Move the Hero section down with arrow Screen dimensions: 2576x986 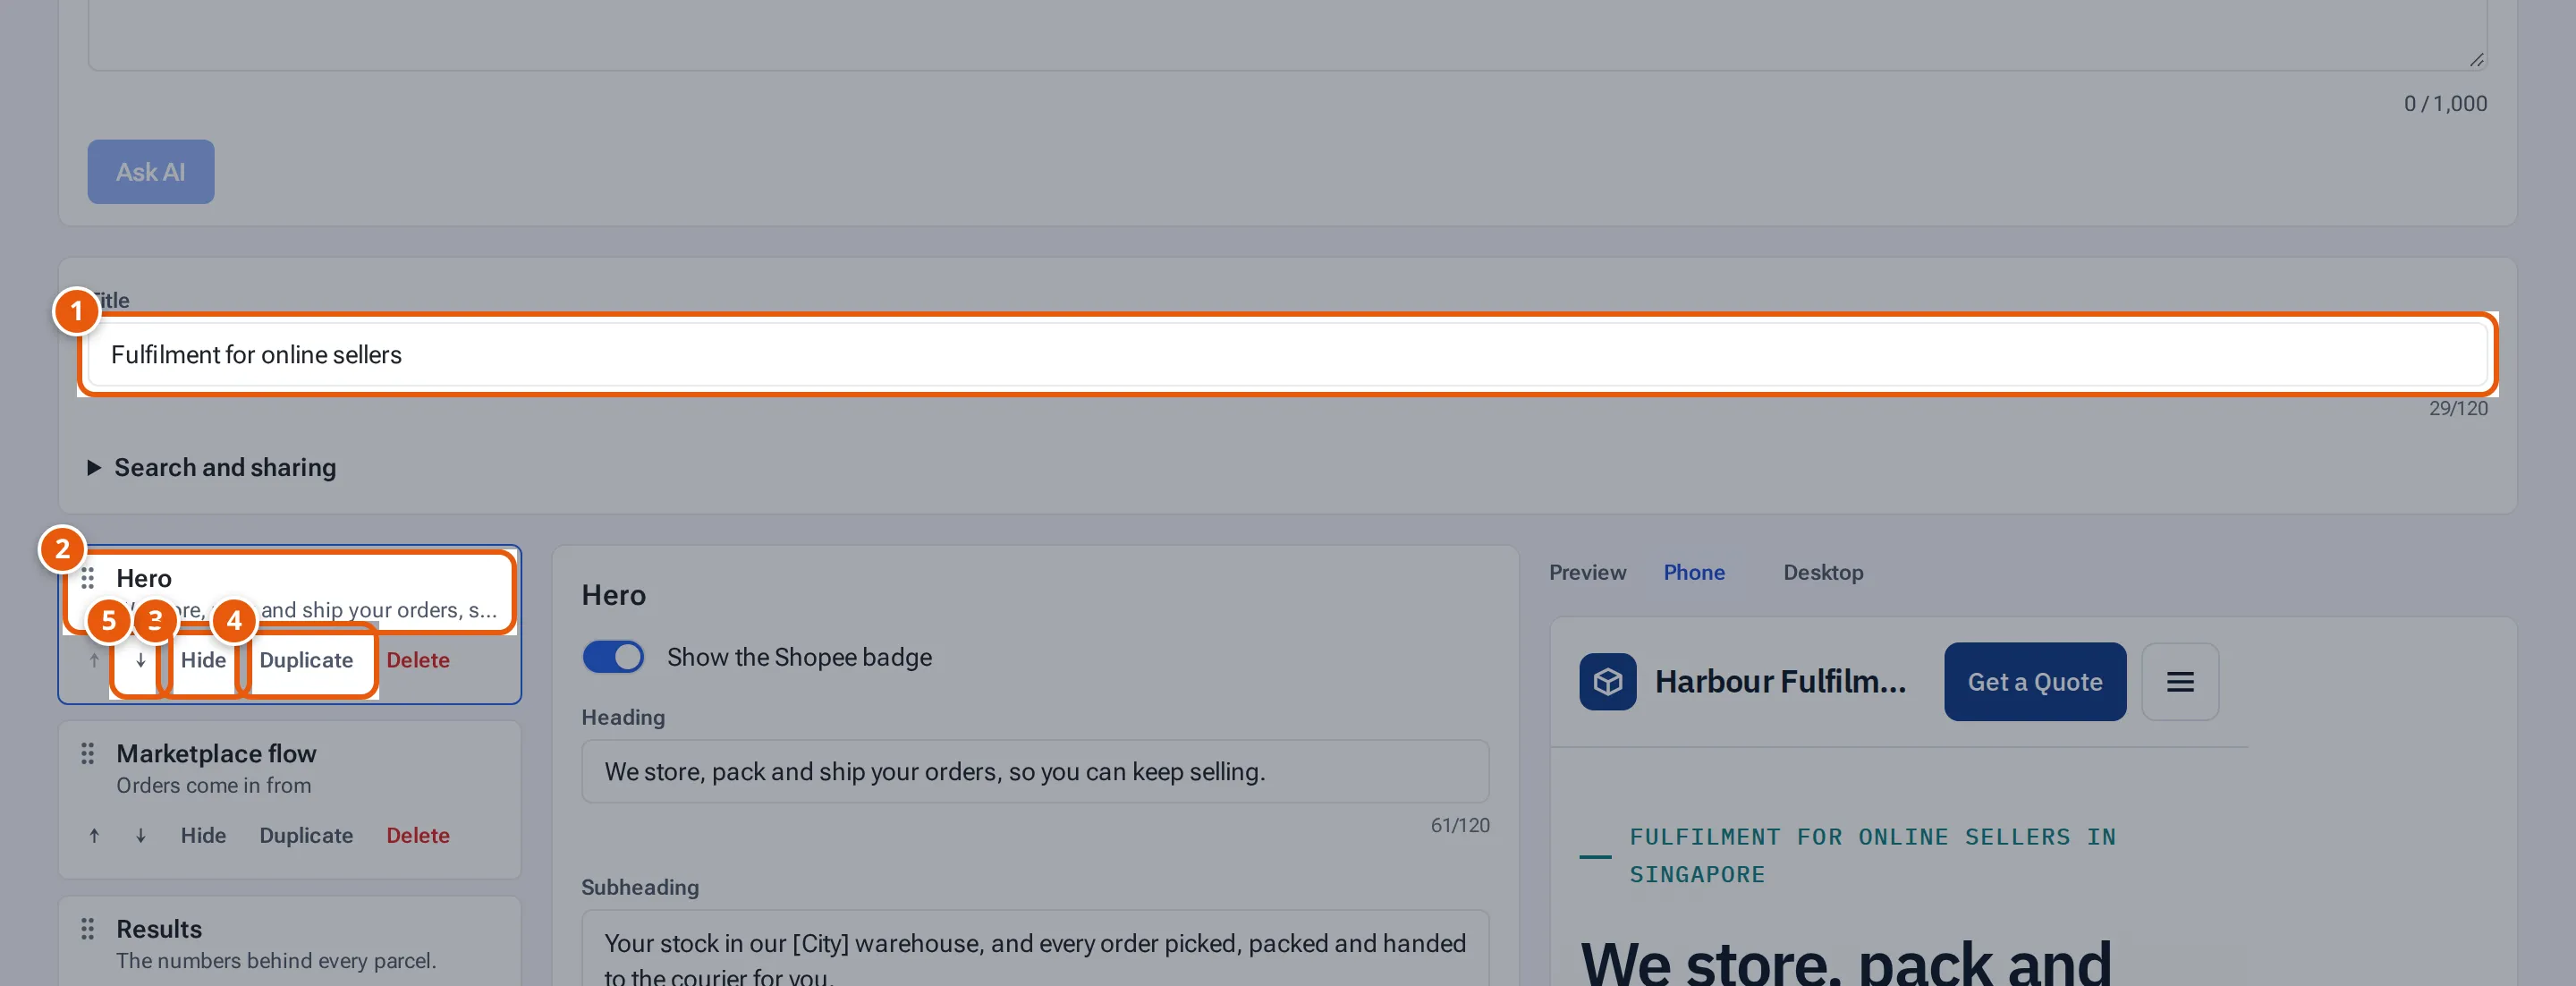click(x=141, y=660)
